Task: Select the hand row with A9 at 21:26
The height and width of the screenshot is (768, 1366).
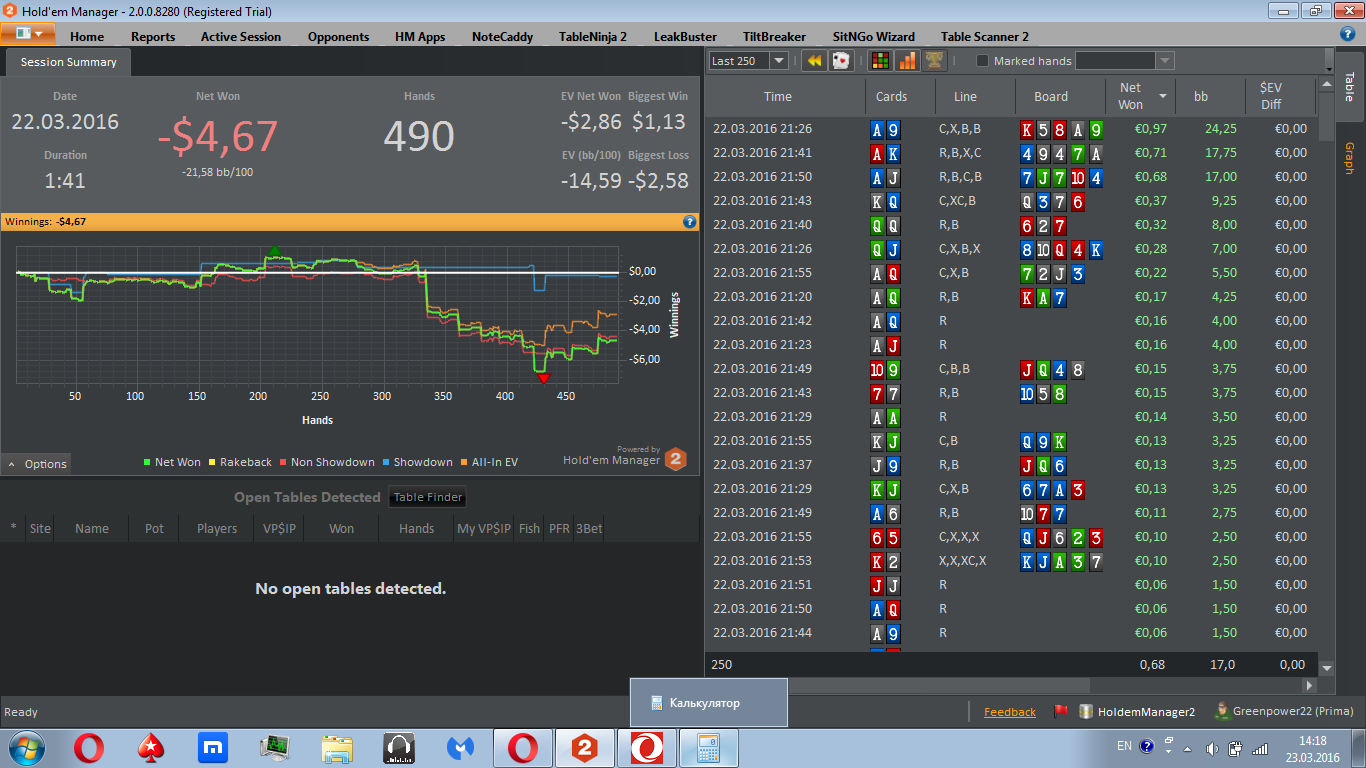Action: pyautogui.click(x=1012, y=129)
